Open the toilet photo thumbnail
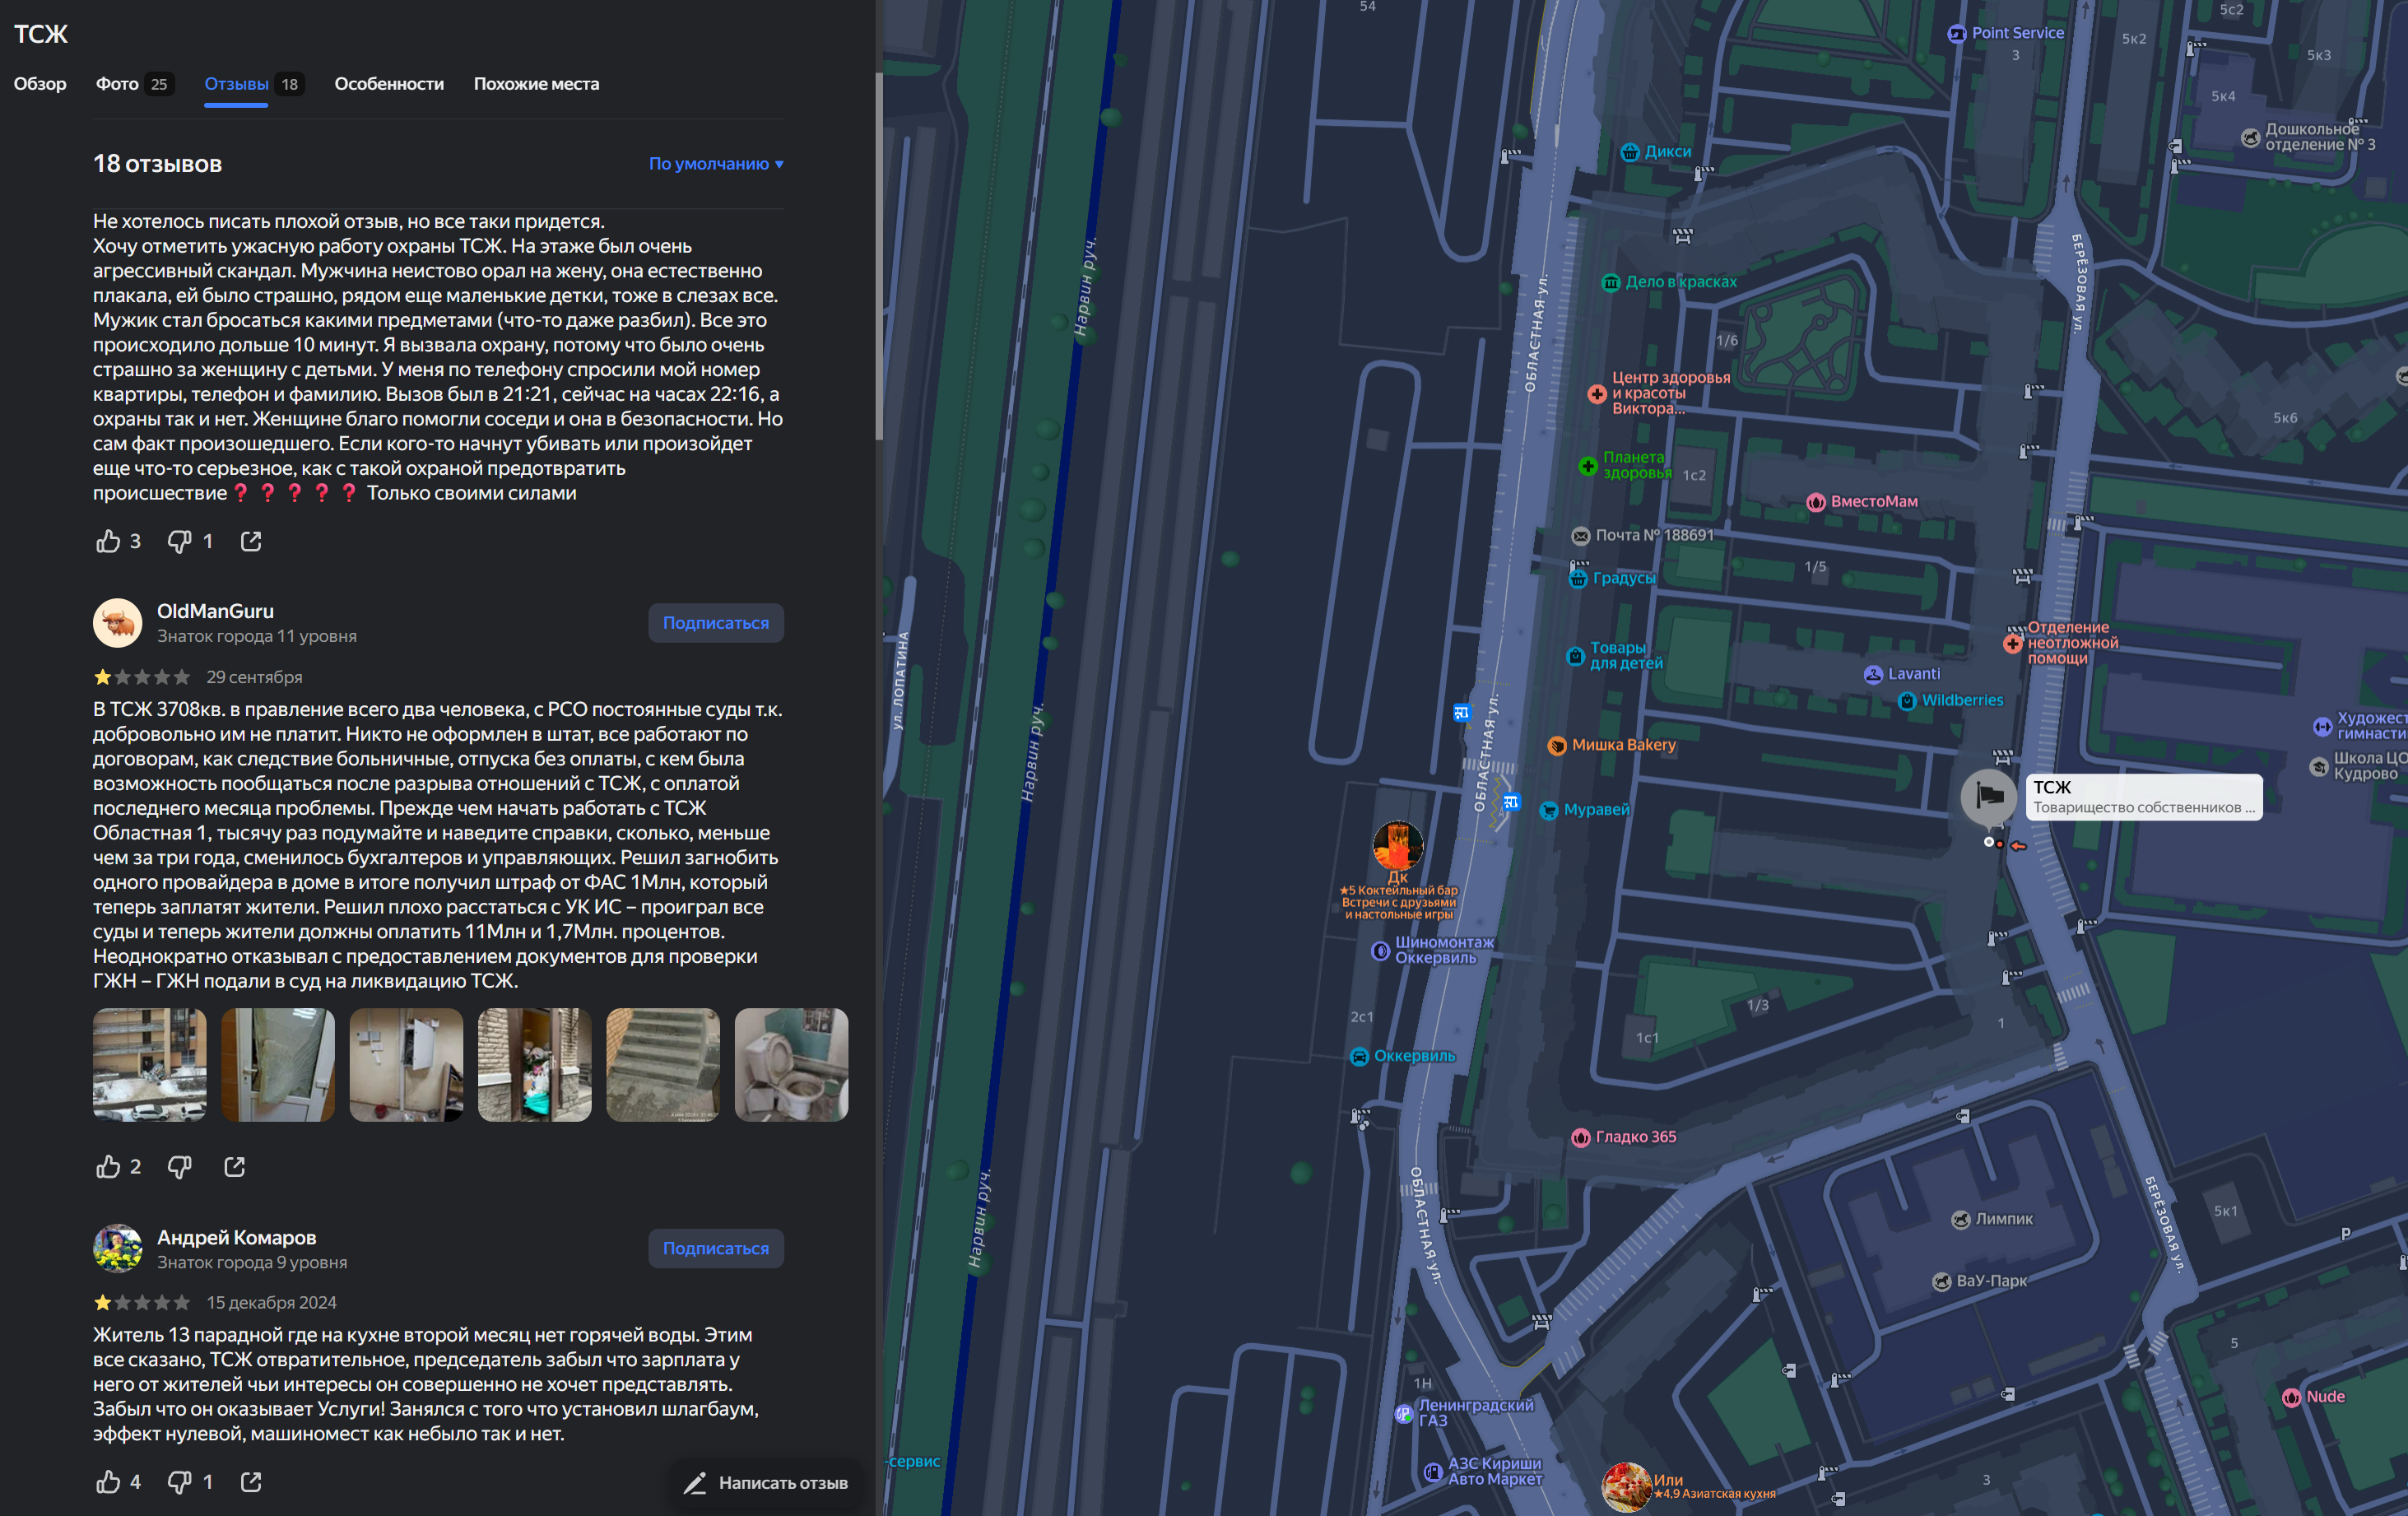This screenshot has width=2408, height=1516. (790, 1064)
